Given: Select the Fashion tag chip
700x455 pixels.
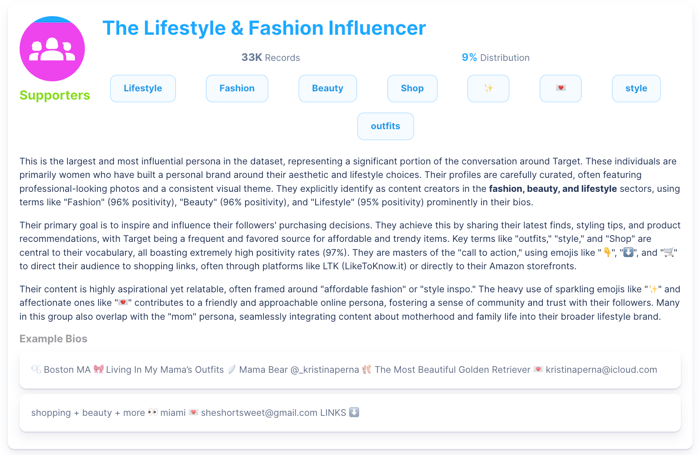Looking at the screenshot, I should click(237, 88).
